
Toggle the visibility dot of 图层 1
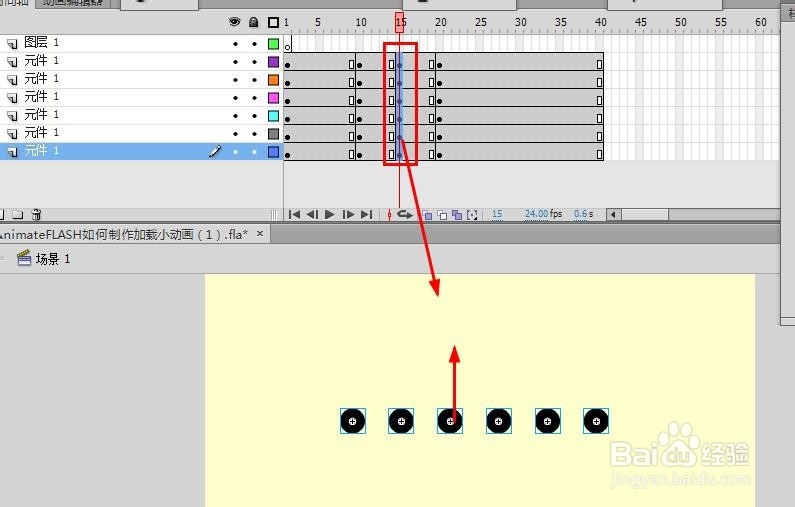click(235, 44)
